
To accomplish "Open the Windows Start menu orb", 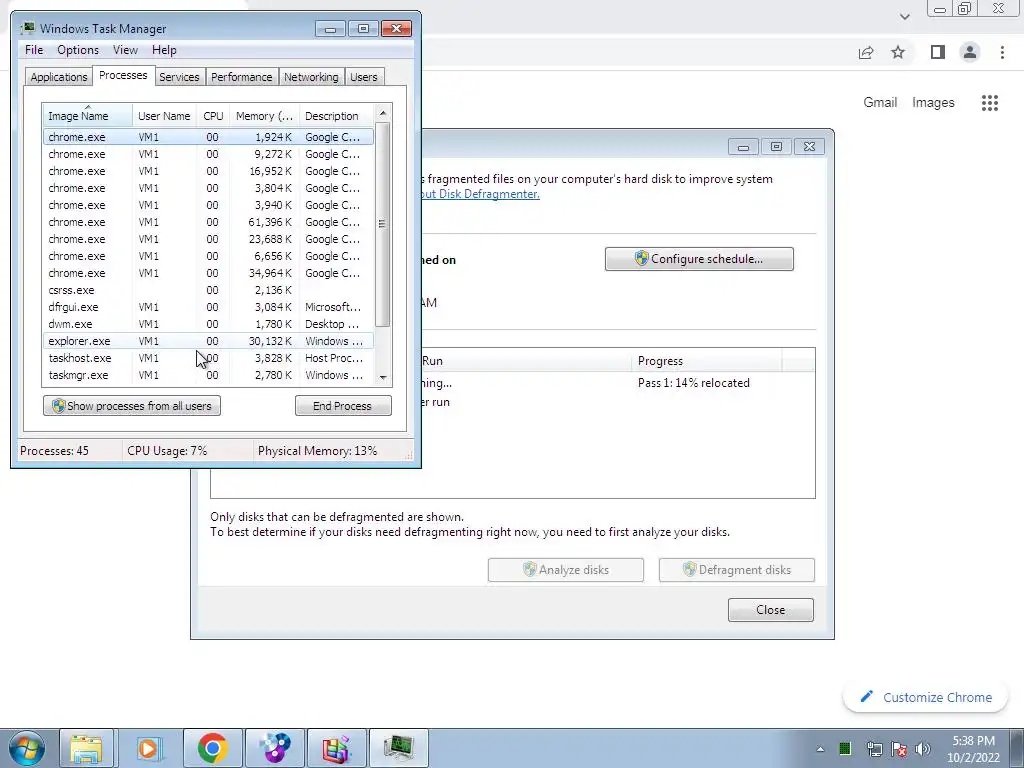I will point(26,748).
